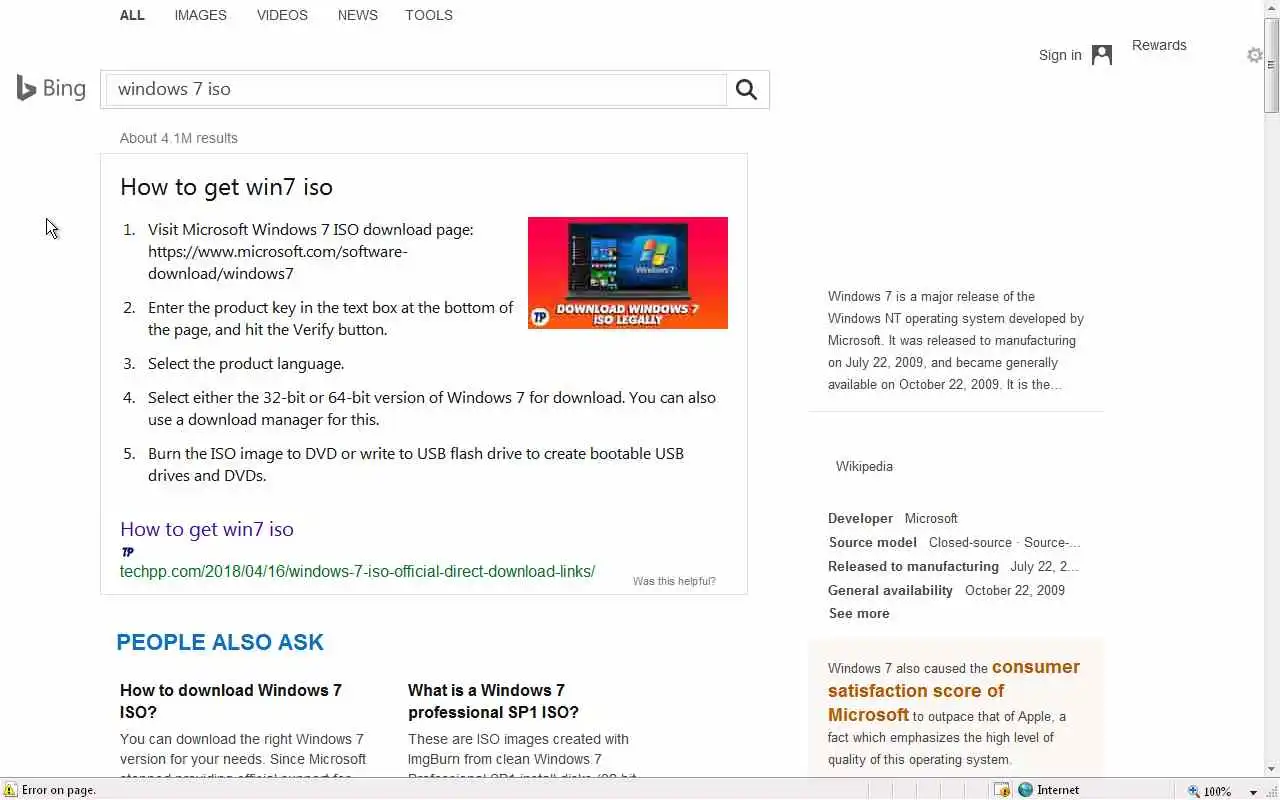Click the status bar error warning icon

point(10,790)
